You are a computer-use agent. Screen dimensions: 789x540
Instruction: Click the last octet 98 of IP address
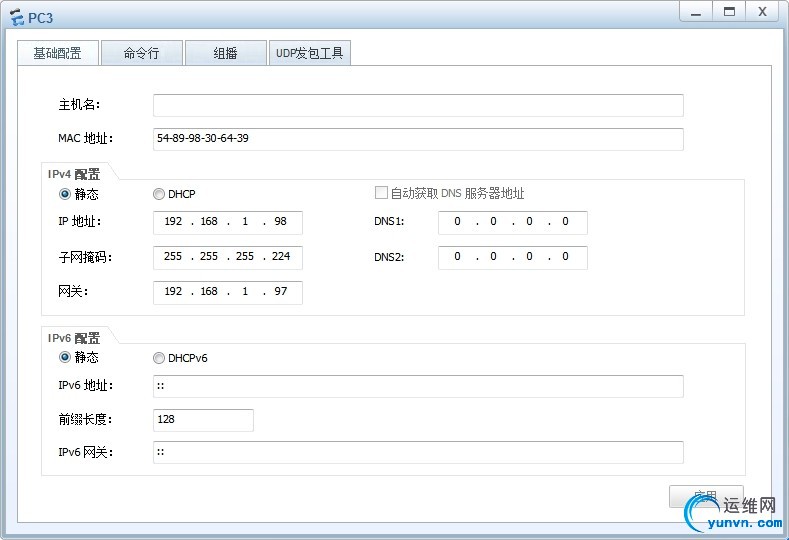tap(281, 221)
